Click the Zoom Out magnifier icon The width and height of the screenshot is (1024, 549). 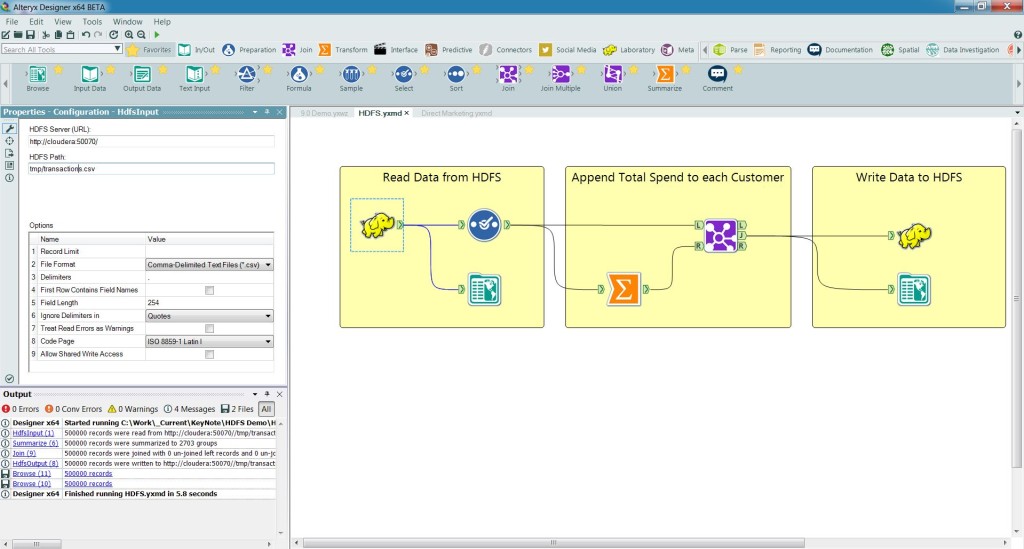141,35
